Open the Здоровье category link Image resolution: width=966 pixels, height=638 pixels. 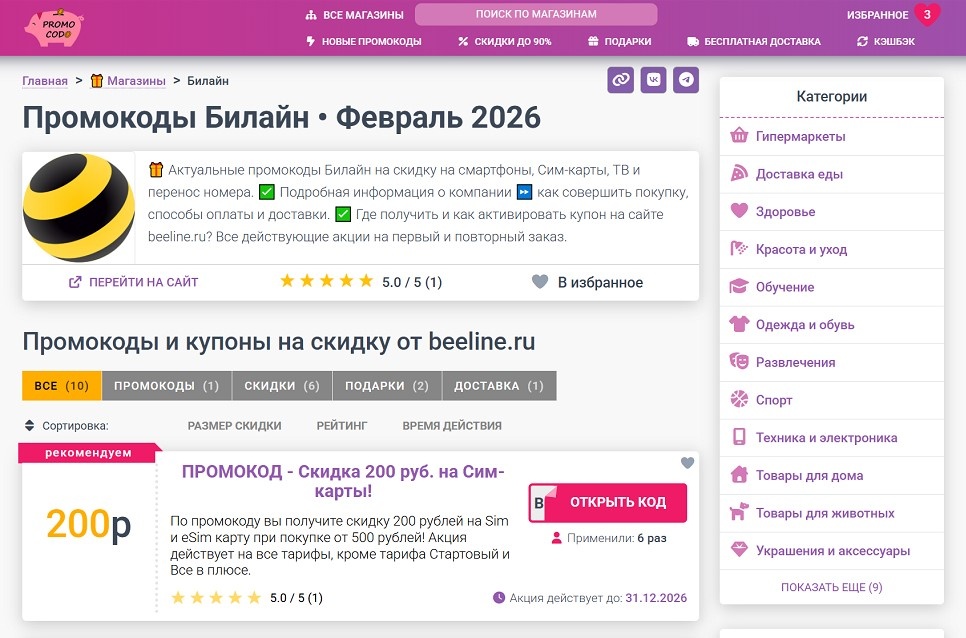(785, 211)
